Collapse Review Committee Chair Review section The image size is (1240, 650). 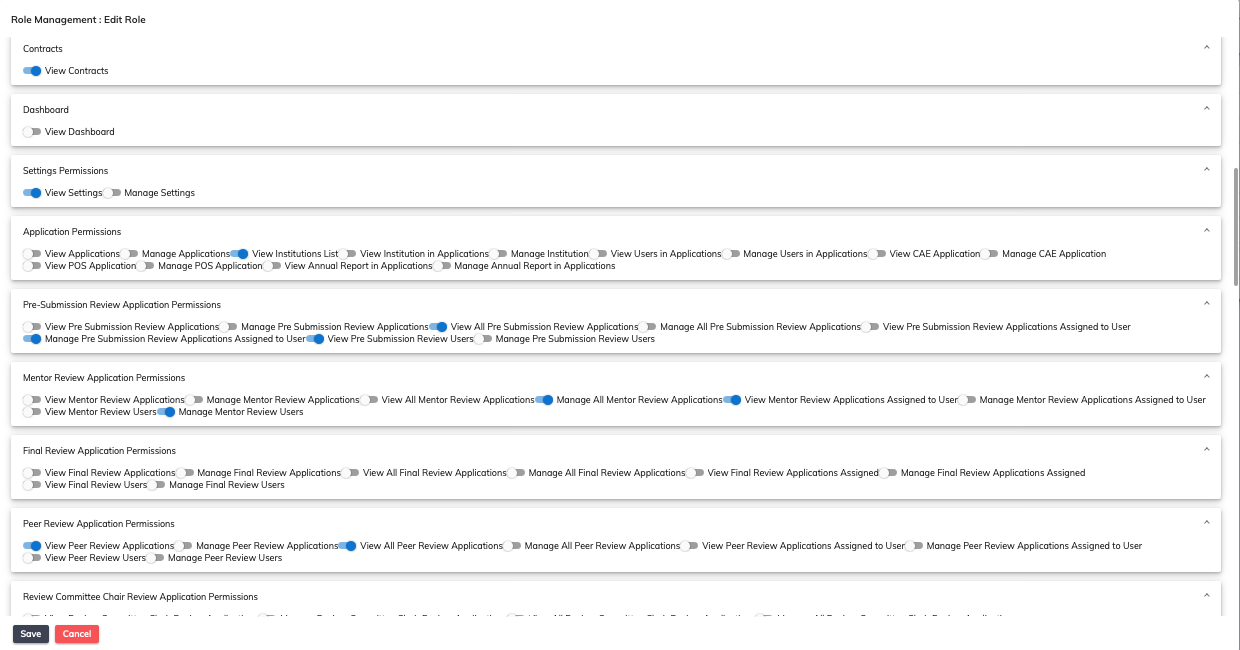tap(1206, 596)
